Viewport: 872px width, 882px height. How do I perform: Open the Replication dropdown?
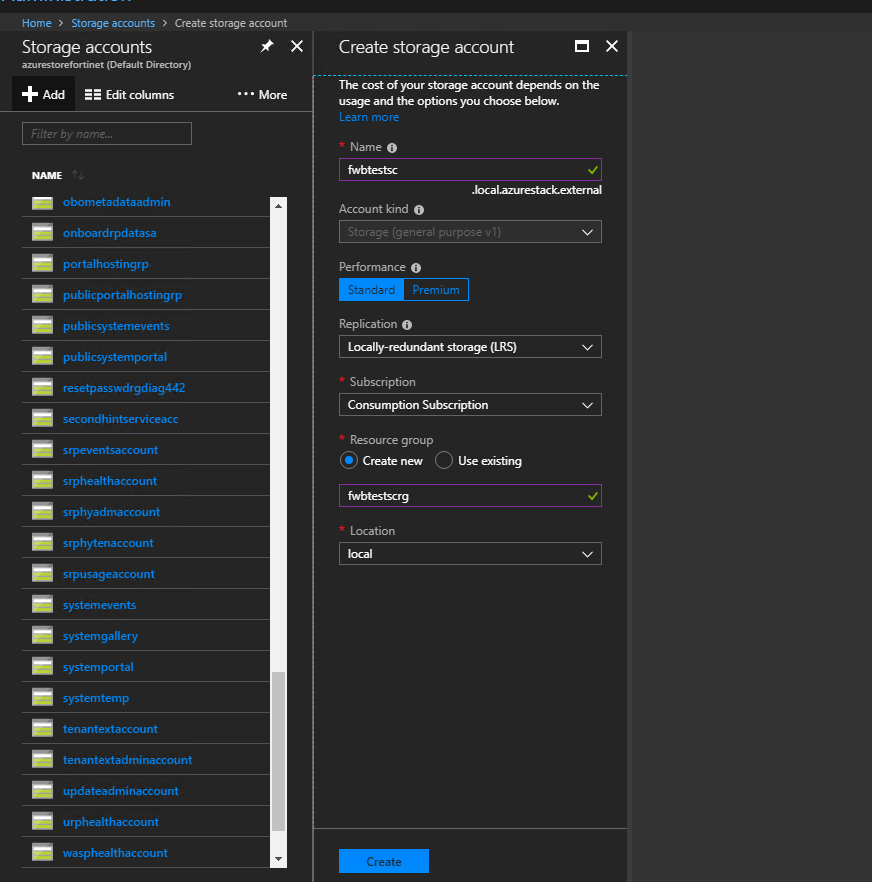(470, 347)
